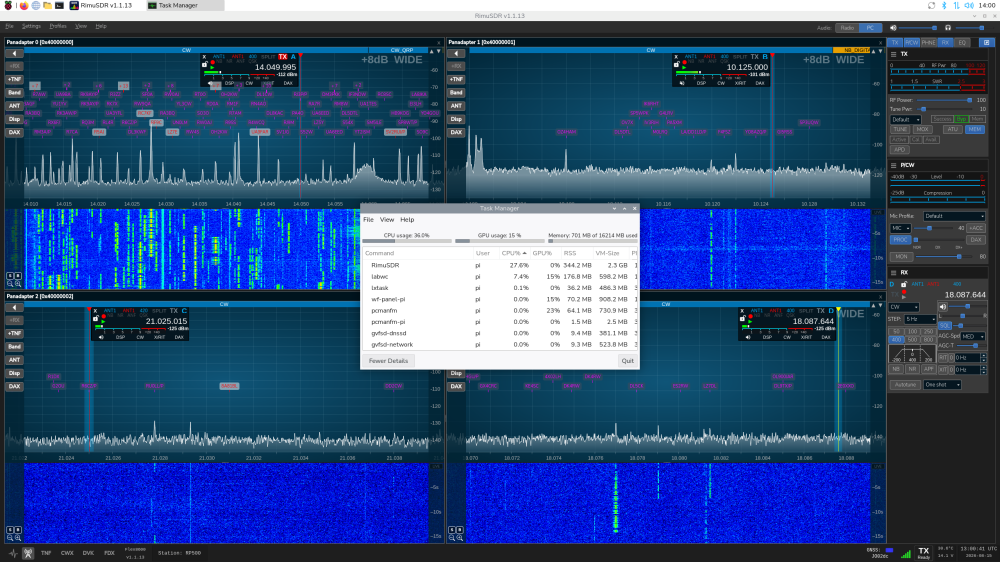Toggle TX indicator on slice B flag
The width and height of the screenshot is (1000, 562).
click(x=754, y=57)
